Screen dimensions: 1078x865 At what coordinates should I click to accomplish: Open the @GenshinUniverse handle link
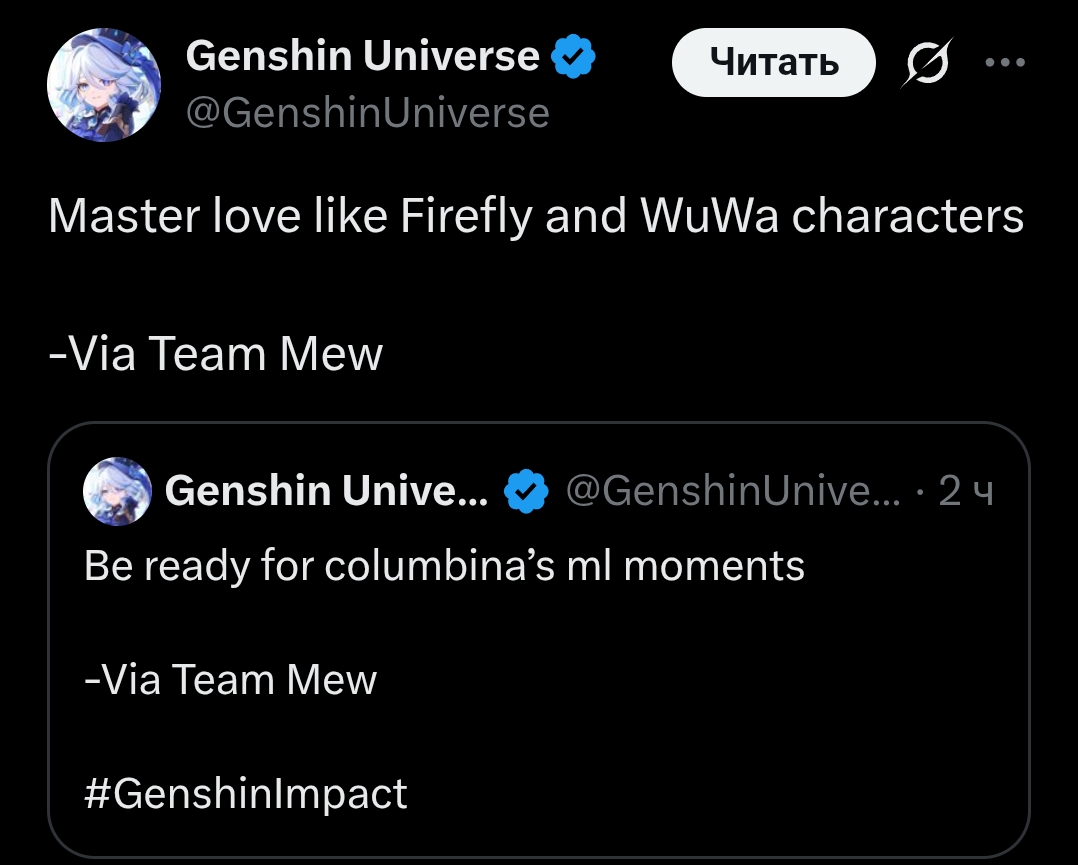(x=367, y=113)
